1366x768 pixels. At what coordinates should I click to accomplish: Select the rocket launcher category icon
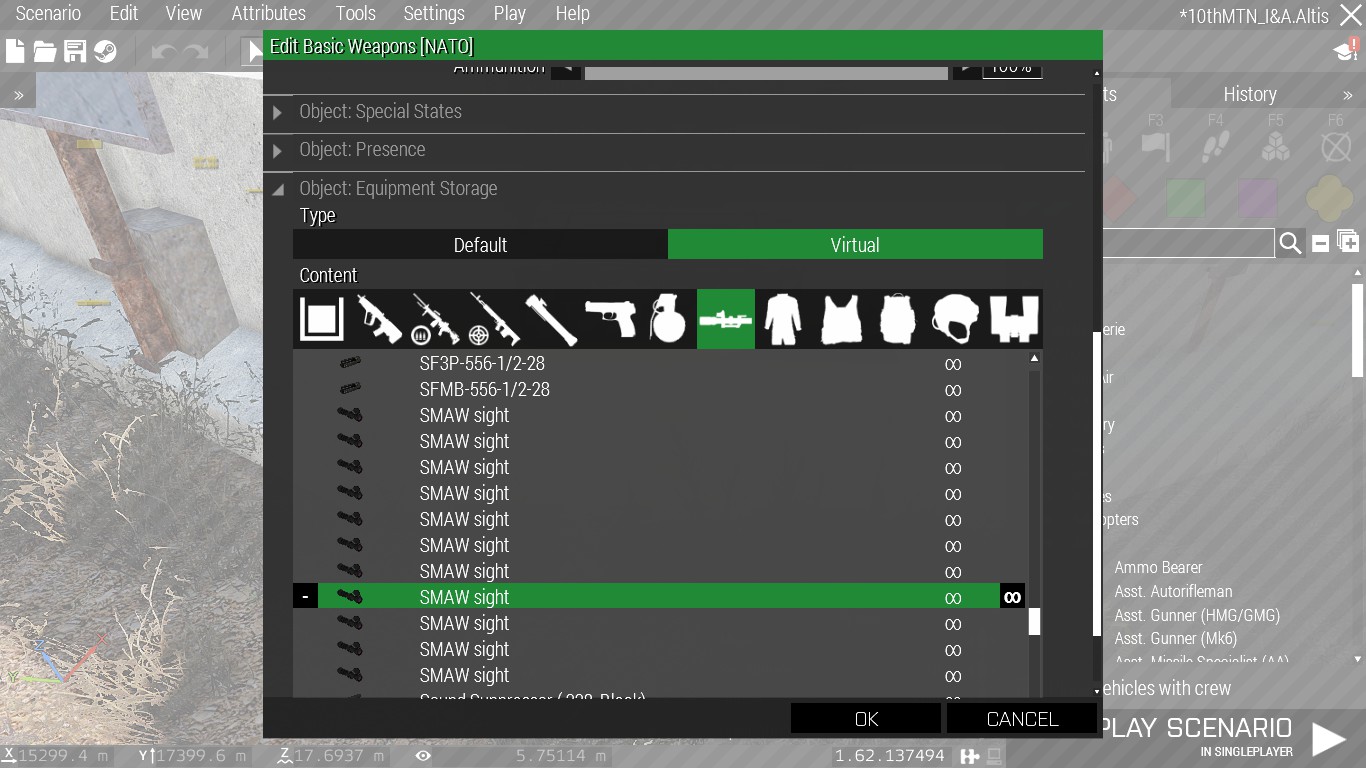tap(552, 319)
